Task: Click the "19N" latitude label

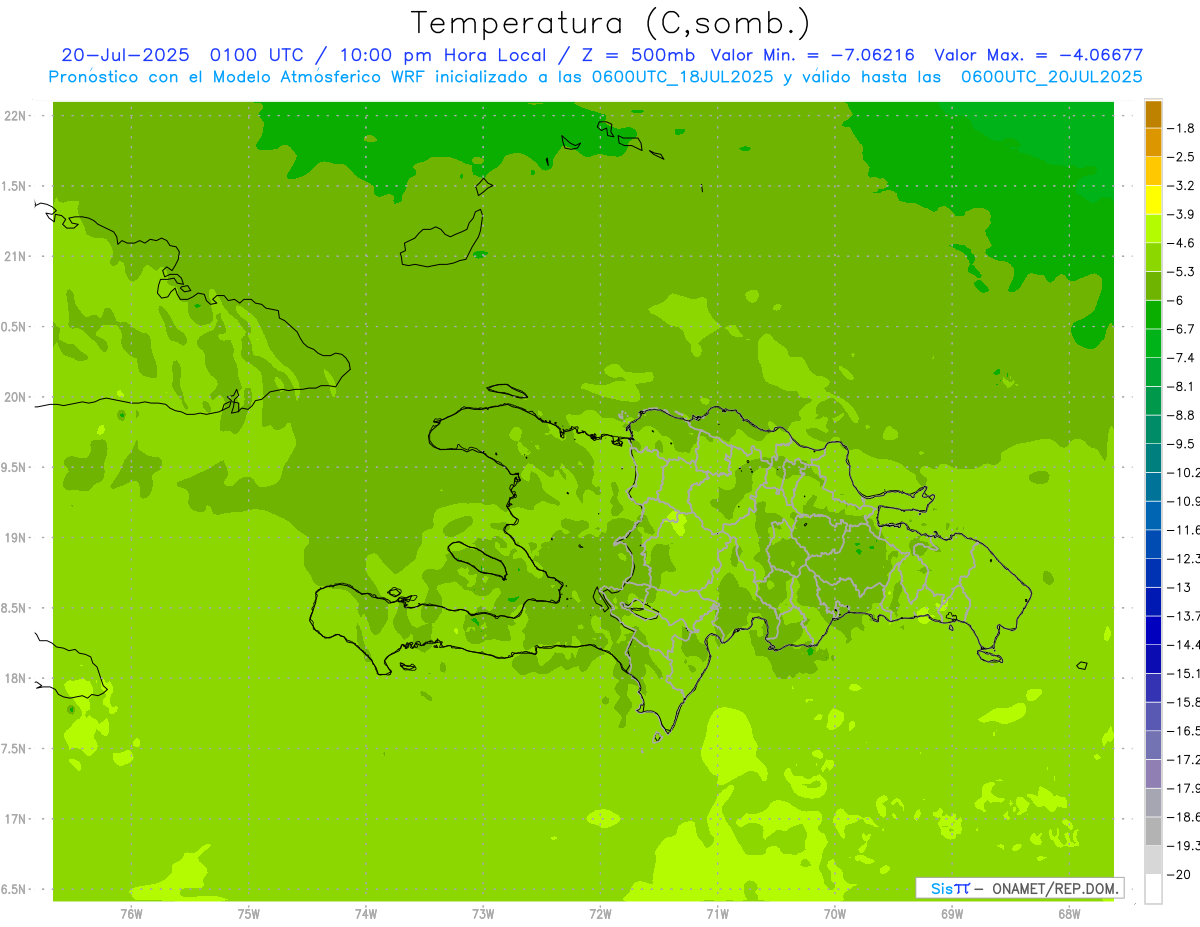Action: click(15, 538)
